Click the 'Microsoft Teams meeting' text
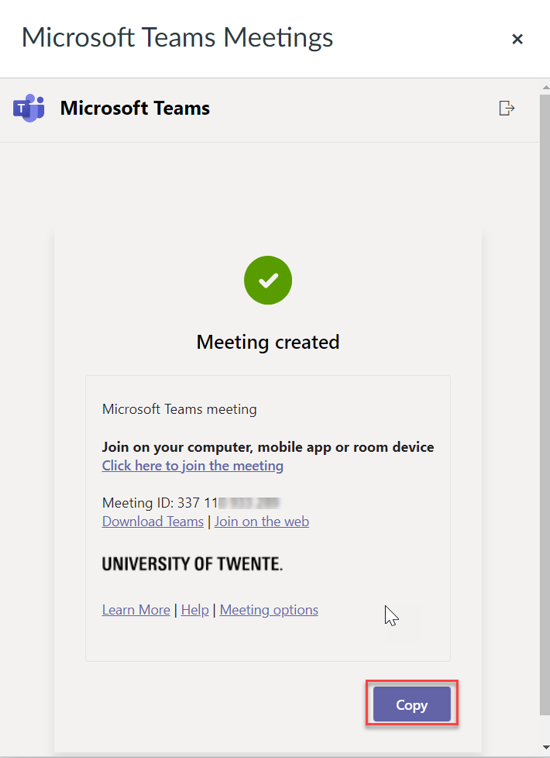550x758 pixels. pos(179,409)
